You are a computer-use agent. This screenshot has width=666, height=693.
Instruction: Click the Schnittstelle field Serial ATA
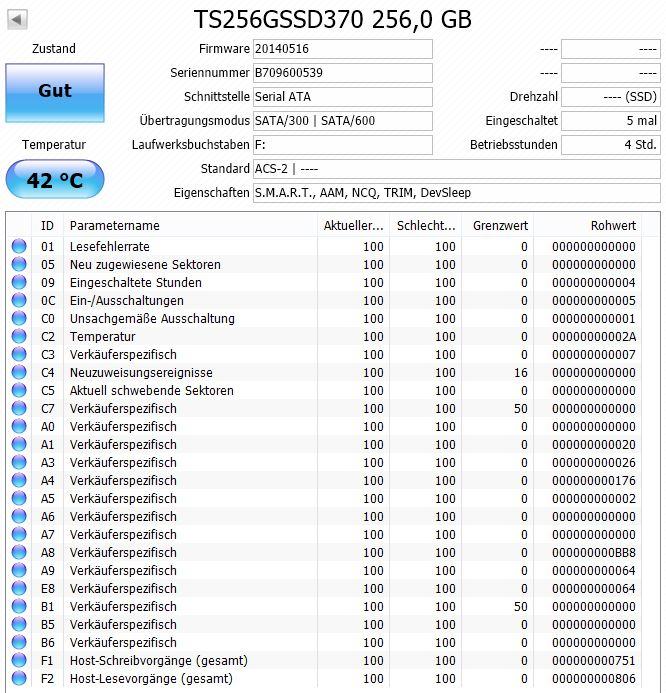(343, 97)
